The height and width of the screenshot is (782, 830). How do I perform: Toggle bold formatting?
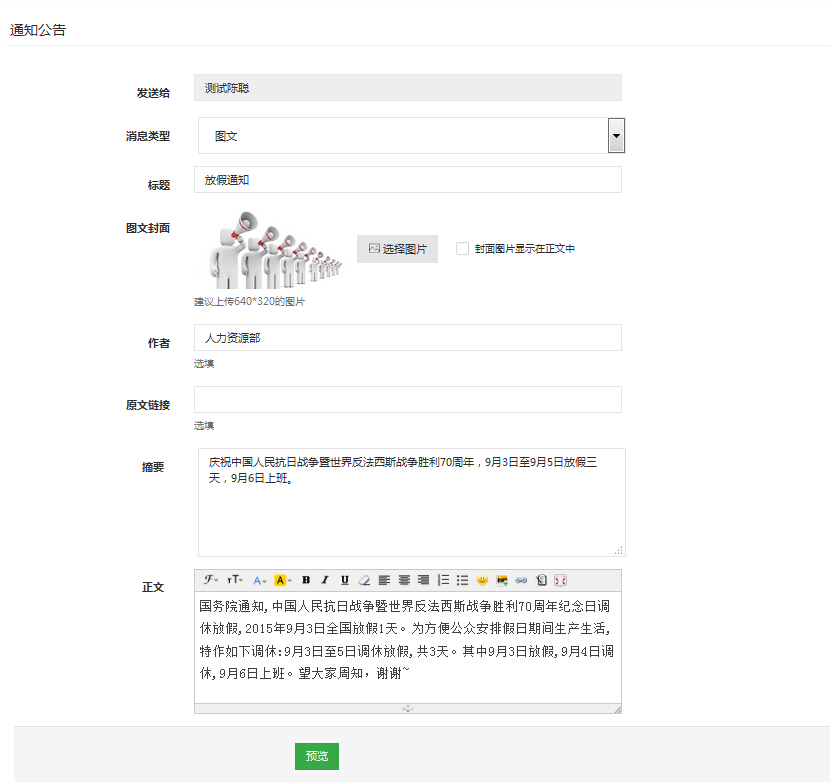(306, 580)
